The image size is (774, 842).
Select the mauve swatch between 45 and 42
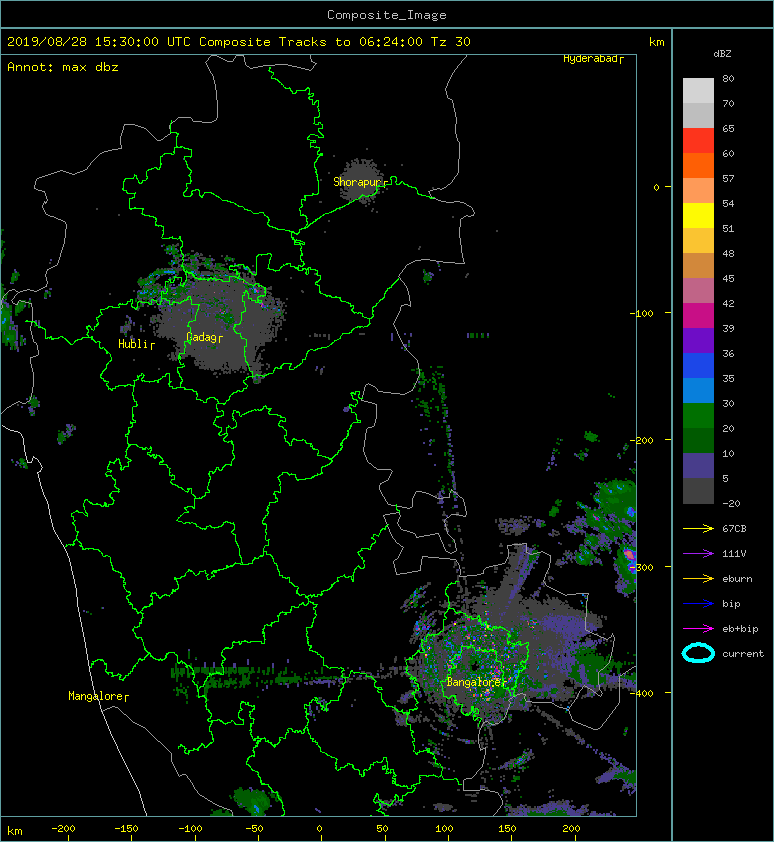tap(698, 291)
